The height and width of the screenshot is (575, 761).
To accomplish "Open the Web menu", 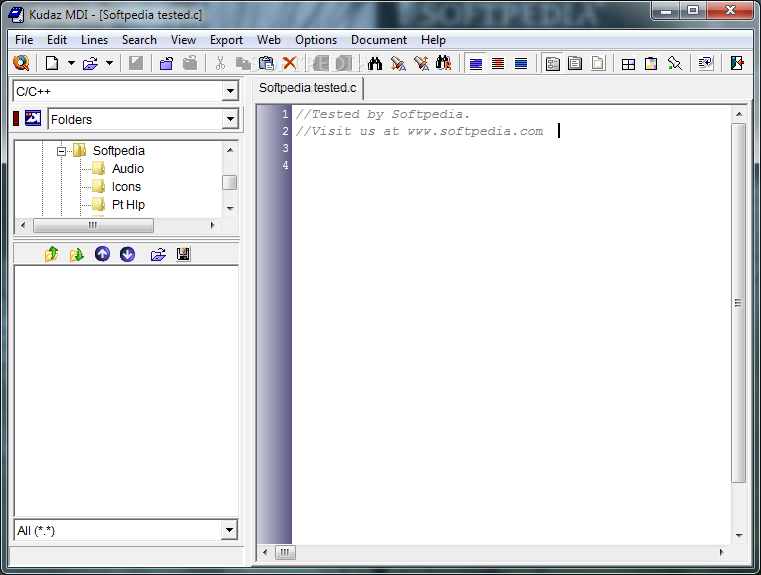I will [269, 40].
